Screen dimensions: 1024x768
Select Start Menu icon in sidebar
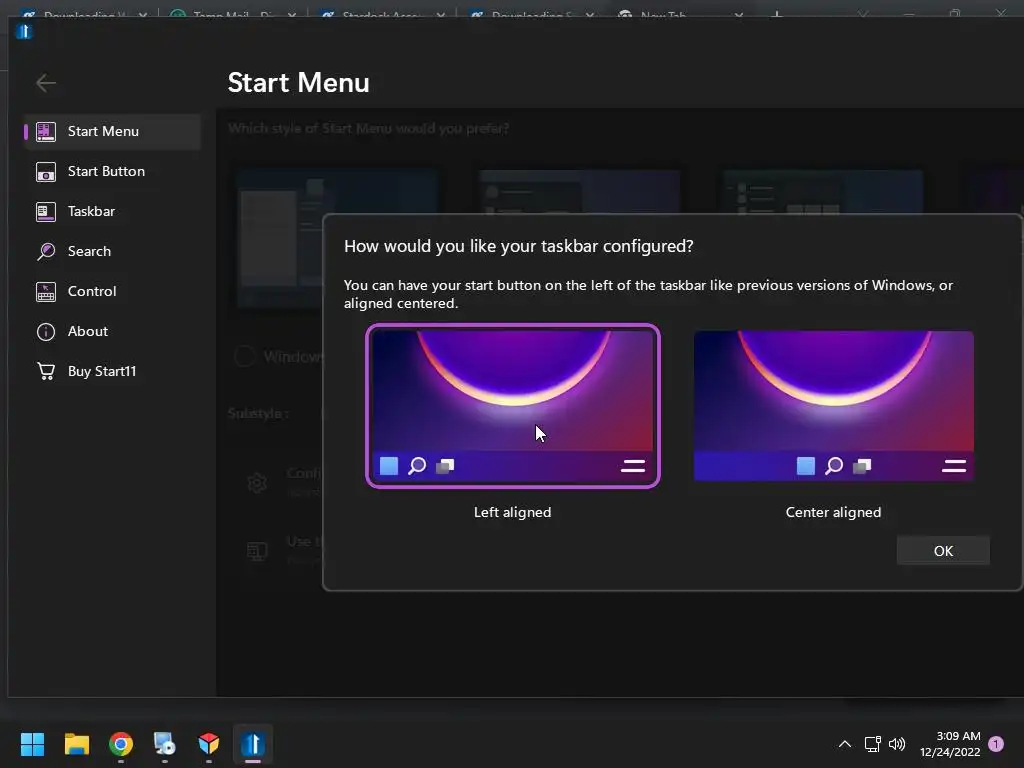(x=46, y=131)
